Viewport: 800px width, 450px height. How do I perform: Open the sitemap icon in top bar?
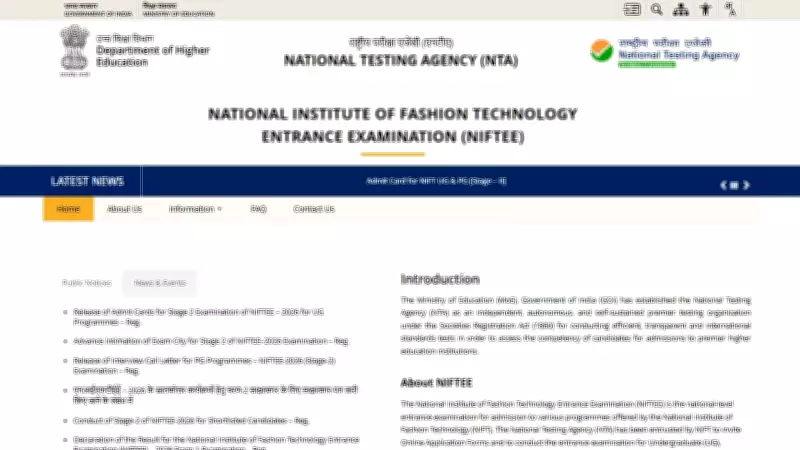pos(681,9)
